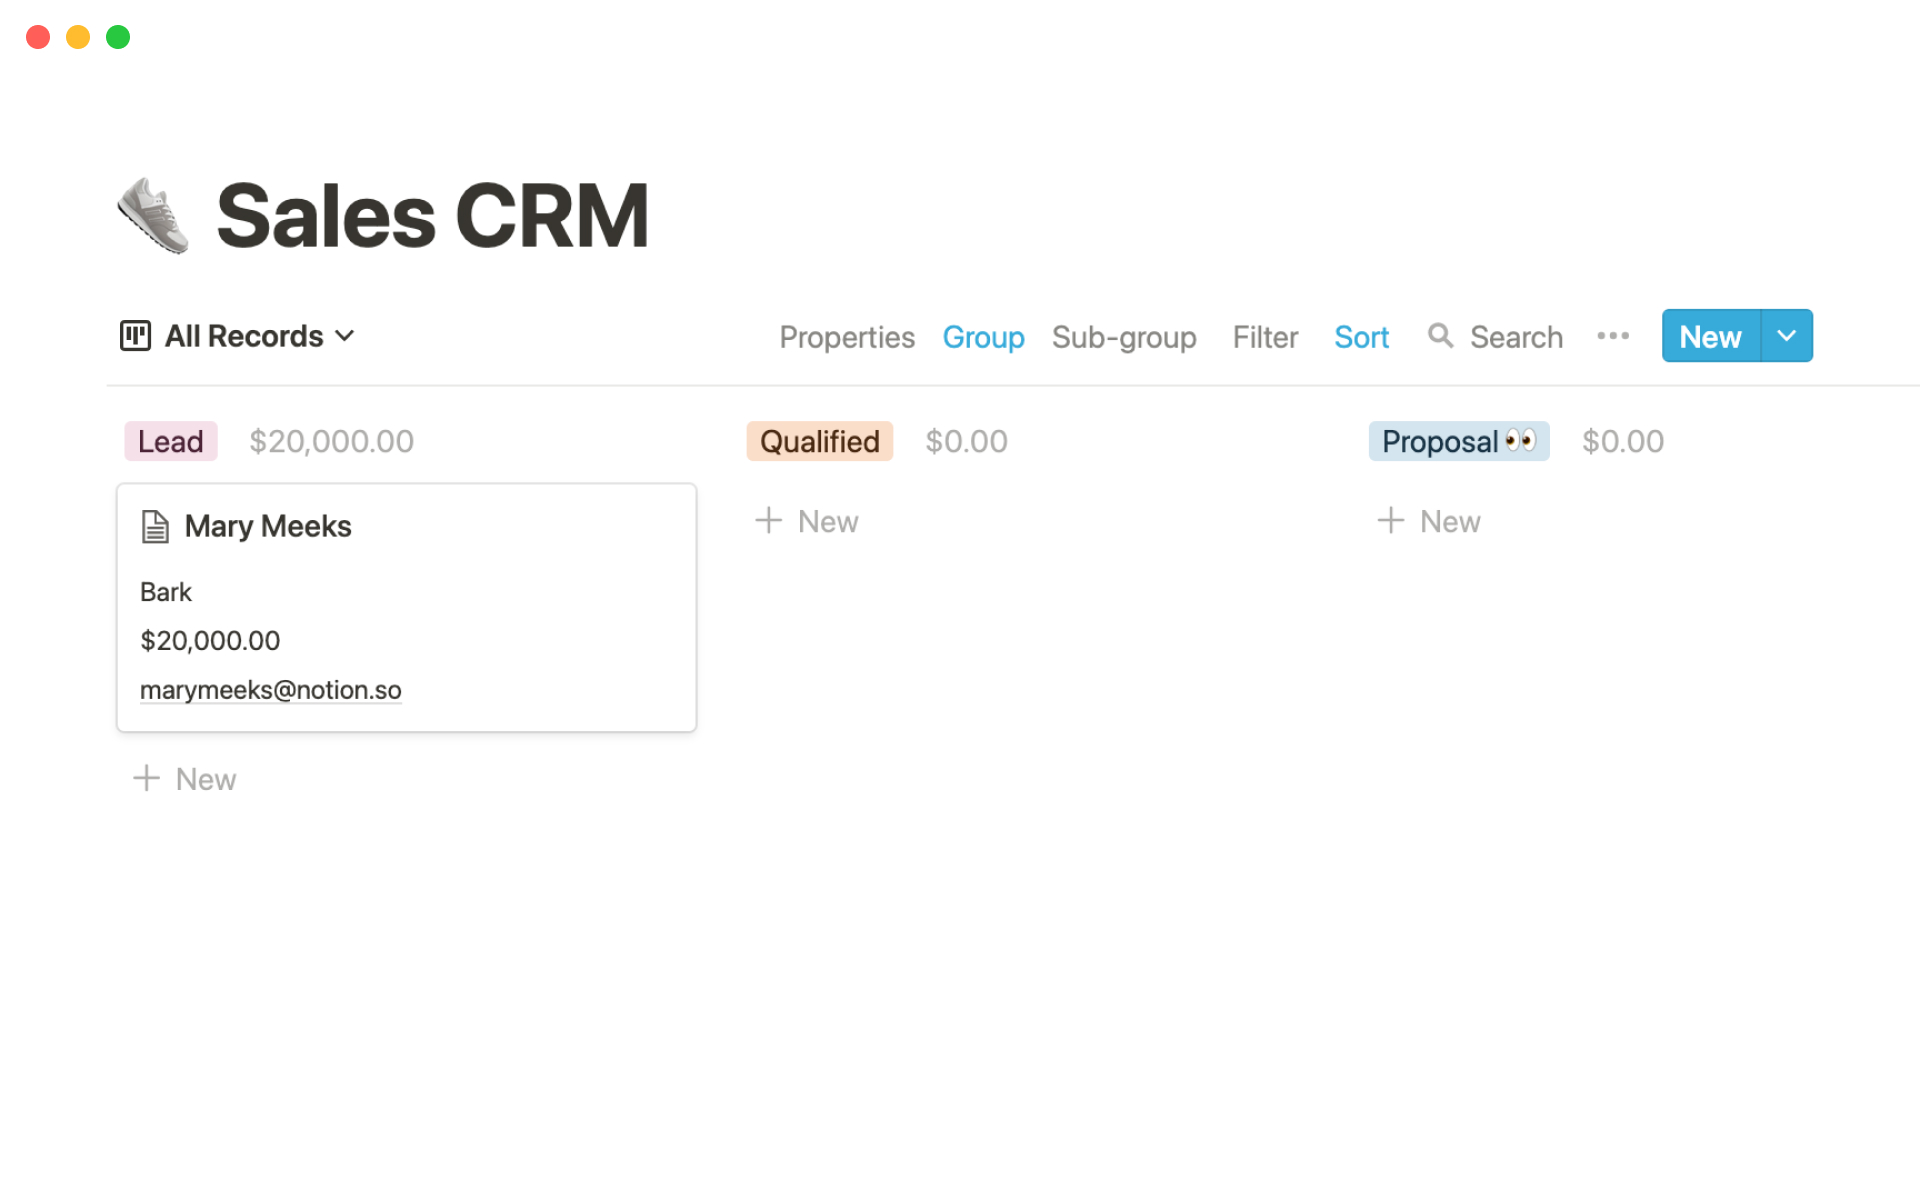Open the Sort options menu
The height and width of the screenshot is (1200, 1920).
coord(1361,337)
